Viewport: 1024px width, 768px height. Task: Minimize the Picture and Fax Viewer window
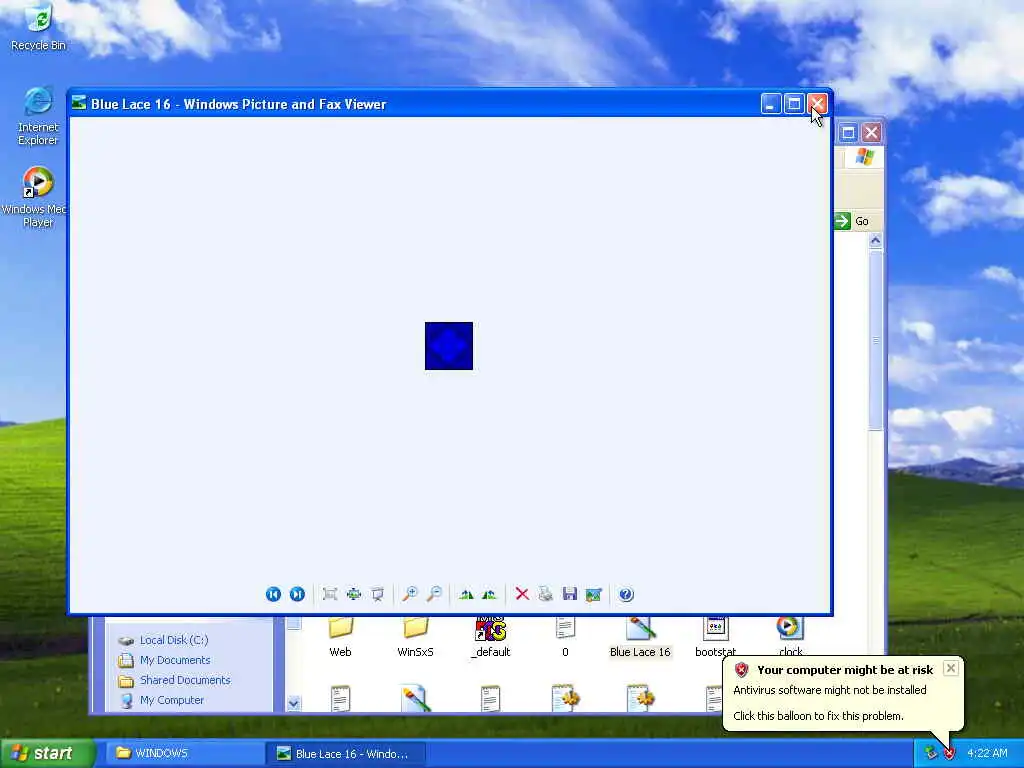[x=771, y=104]
